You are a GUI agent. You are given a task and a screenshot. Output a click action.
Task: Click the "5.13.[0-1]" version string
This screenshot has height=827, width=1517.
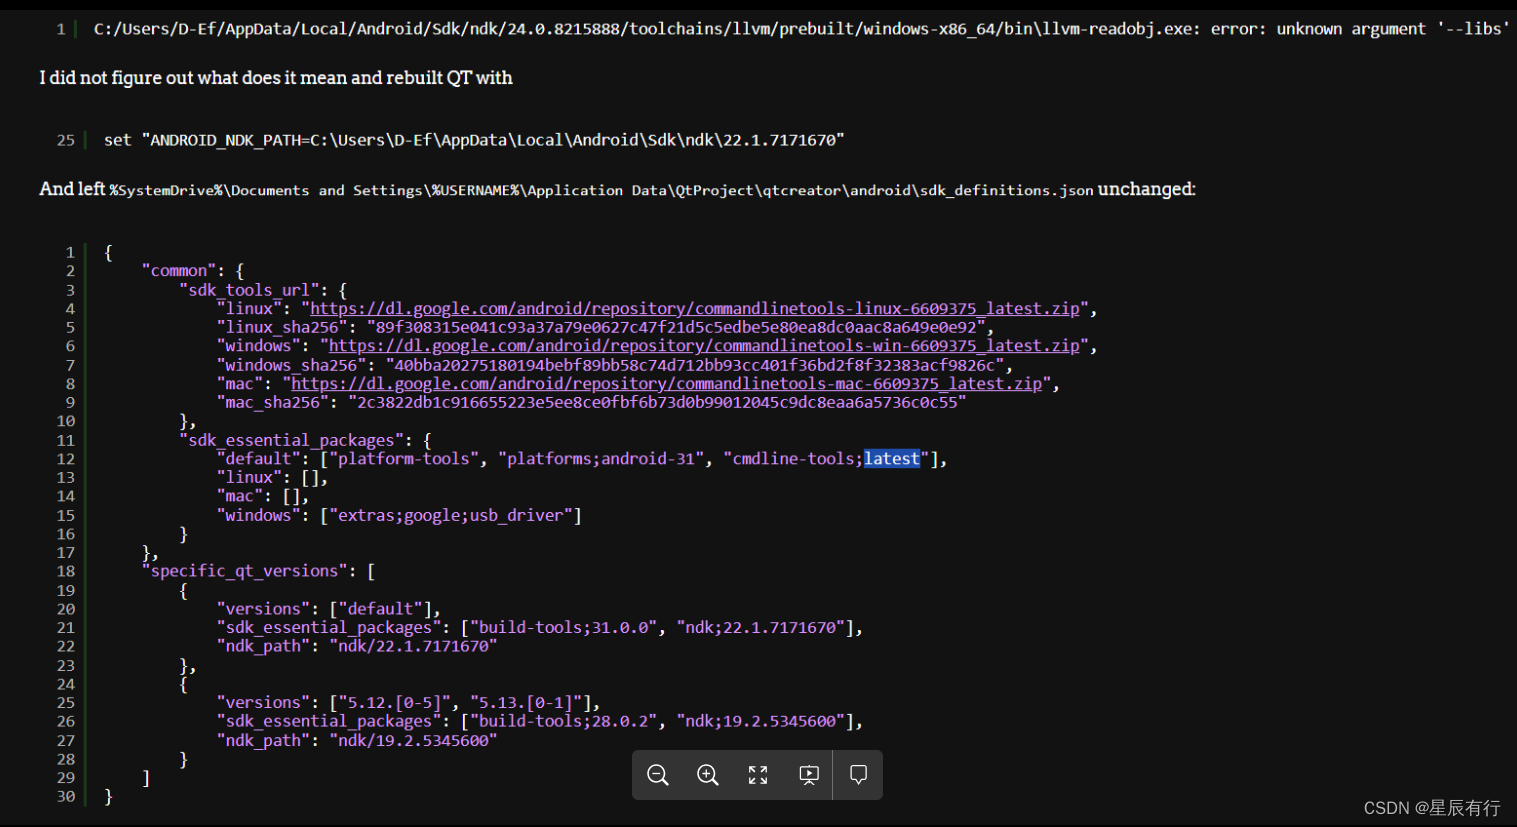pyautogui.click(x=526, y=703)
